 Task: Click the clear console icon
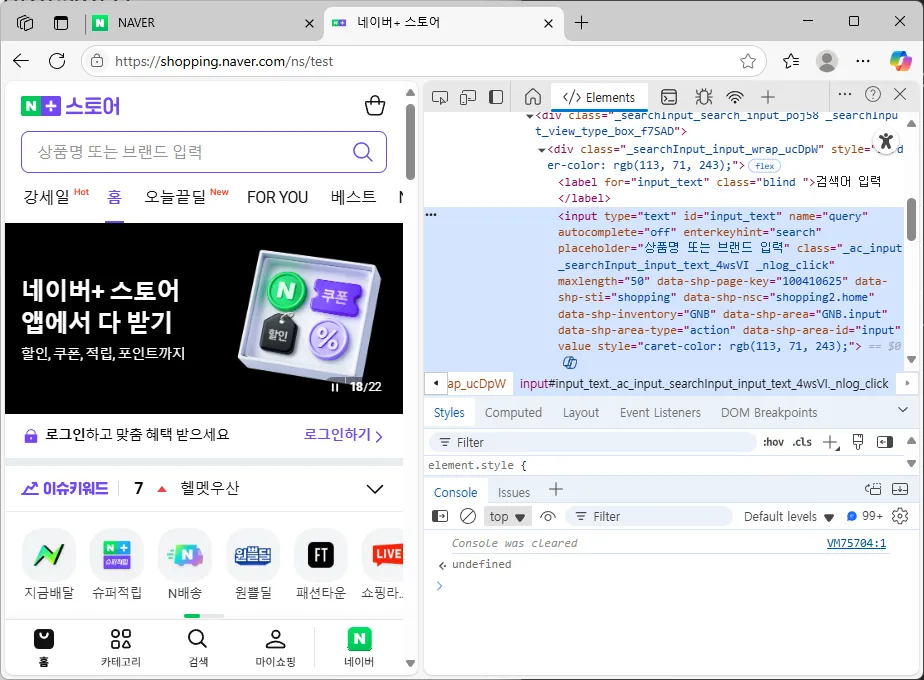coord(468,516)
